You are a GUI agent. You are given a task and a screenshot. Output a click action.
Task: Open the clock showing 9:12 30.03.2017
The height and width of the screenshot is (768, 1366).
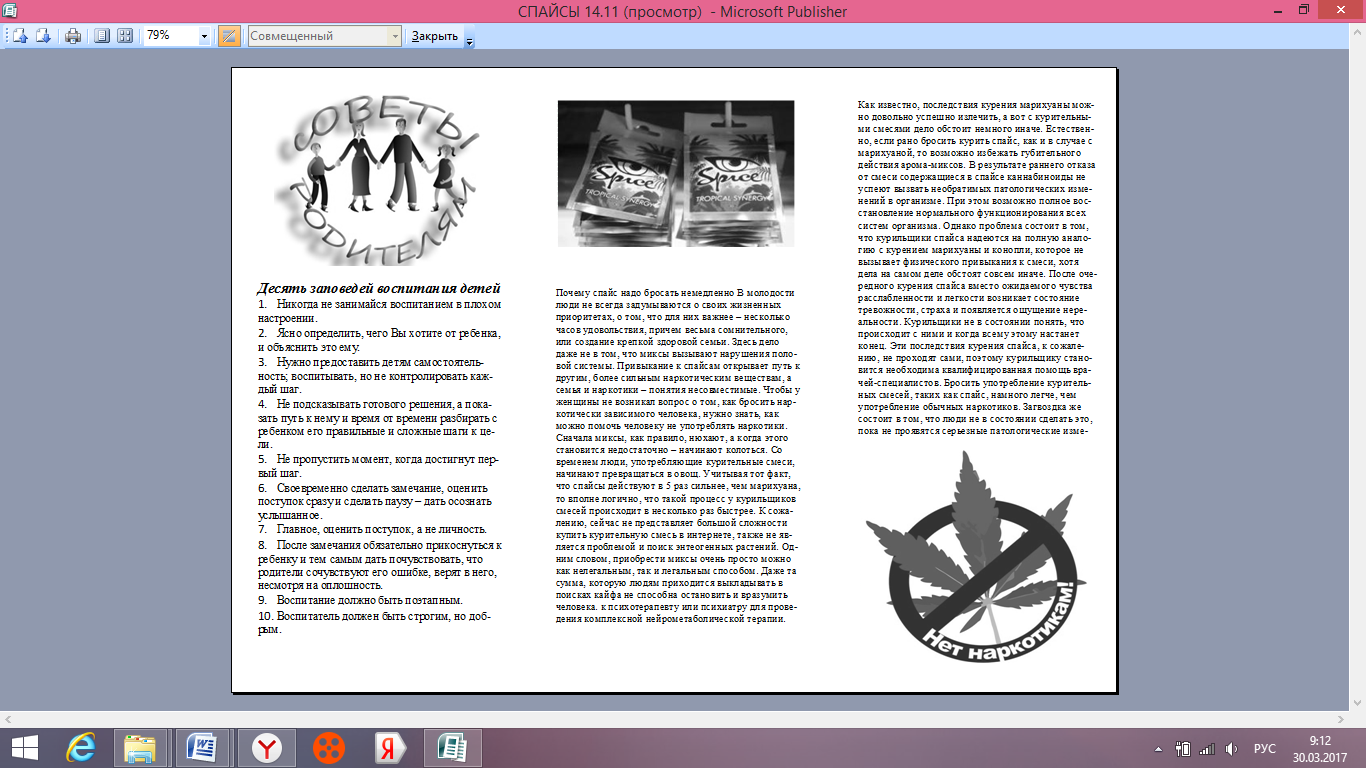click(1320, 748)
